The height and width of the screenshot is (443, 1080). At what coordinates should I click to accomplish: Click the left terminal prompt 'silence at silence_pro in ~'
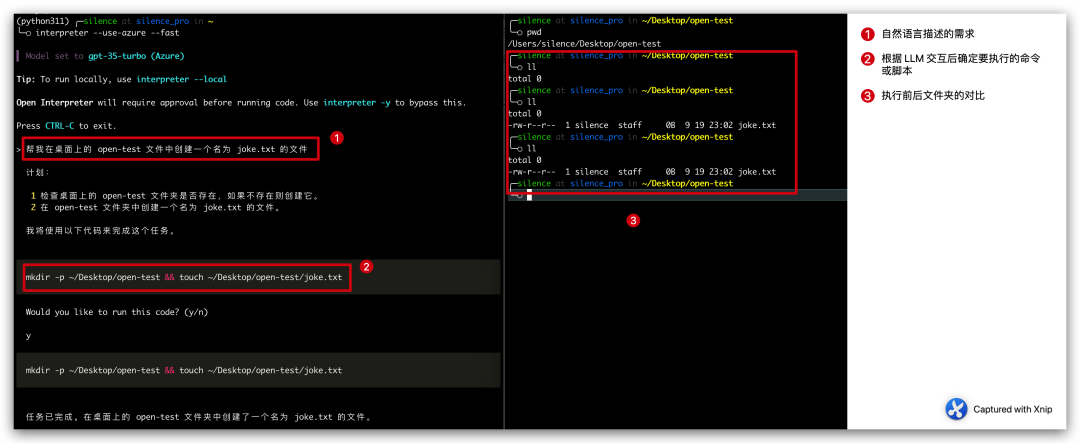pyautogui.click(x=148, y=21)
